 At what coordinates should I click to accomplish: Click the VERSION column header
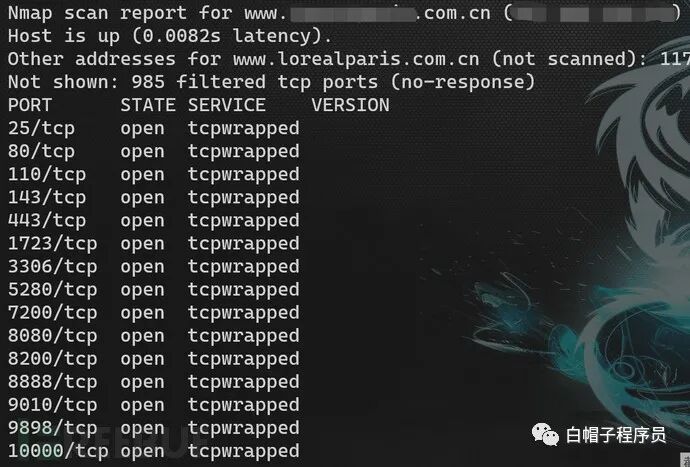(x=350, y=105)
